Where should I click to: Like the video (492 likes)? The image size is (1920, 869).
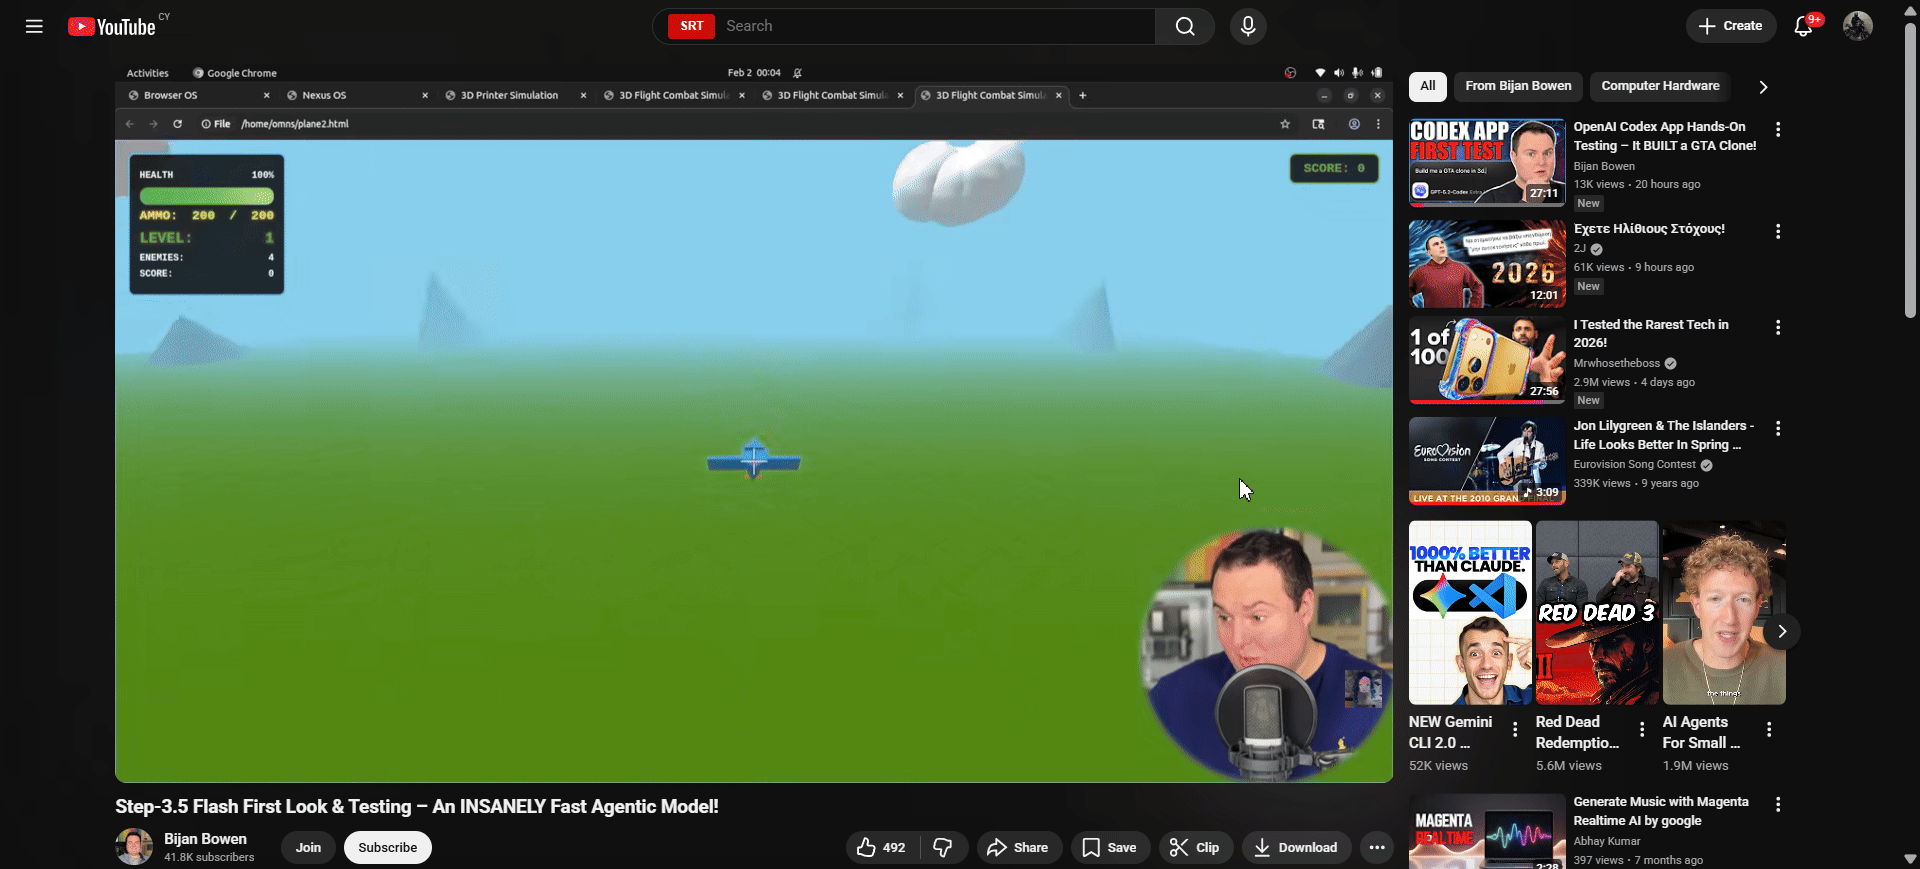tap(881, 848)
